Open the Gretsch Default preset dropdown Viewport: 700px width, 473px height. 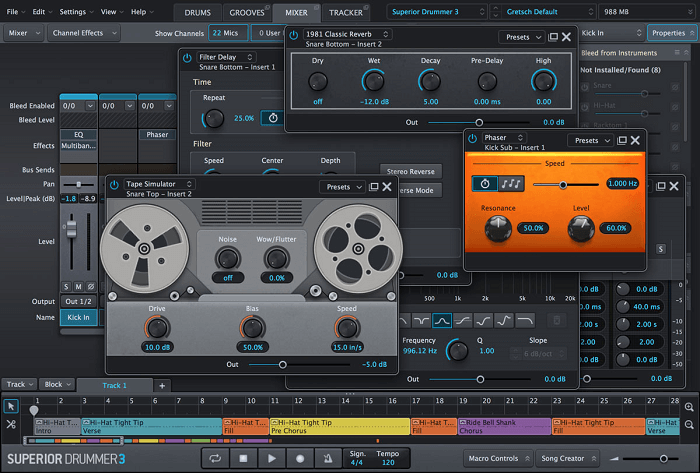point(549,12)
